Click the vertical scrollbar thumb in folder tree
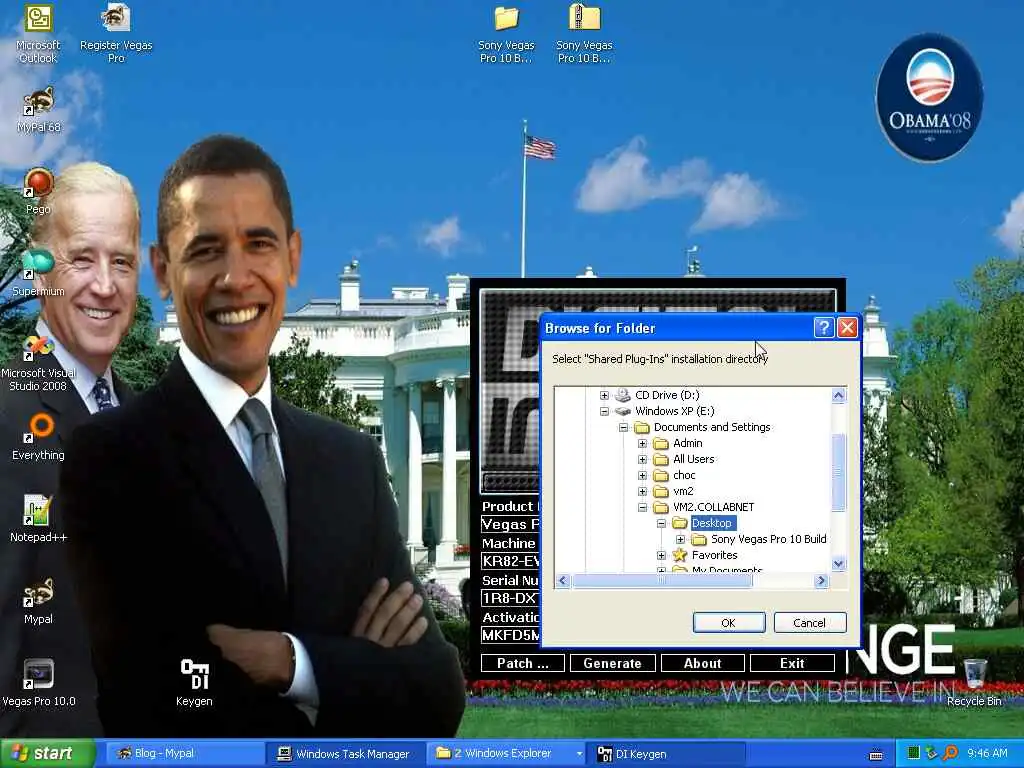This screenshot has width=1024, height=768. coord(839,472)
